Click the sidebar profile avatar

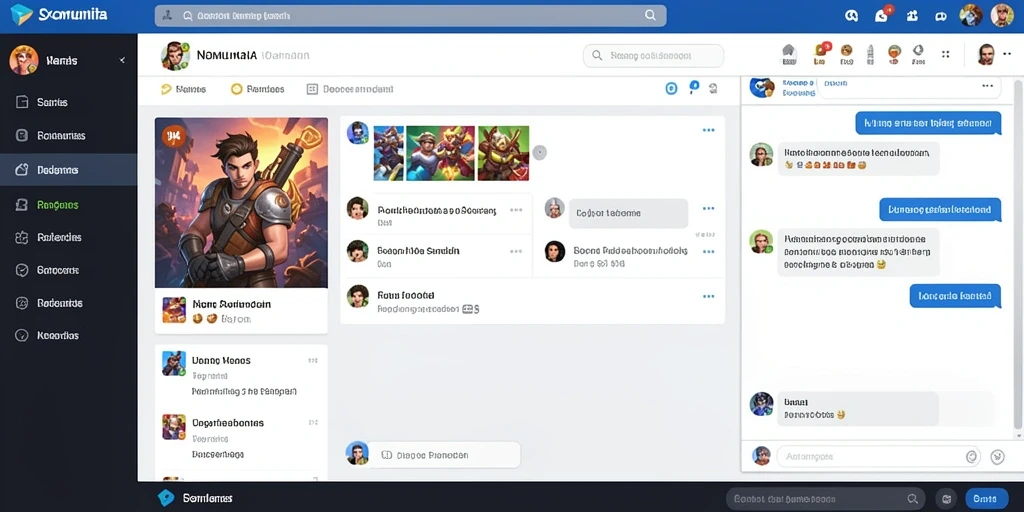[x=24, y=60]
